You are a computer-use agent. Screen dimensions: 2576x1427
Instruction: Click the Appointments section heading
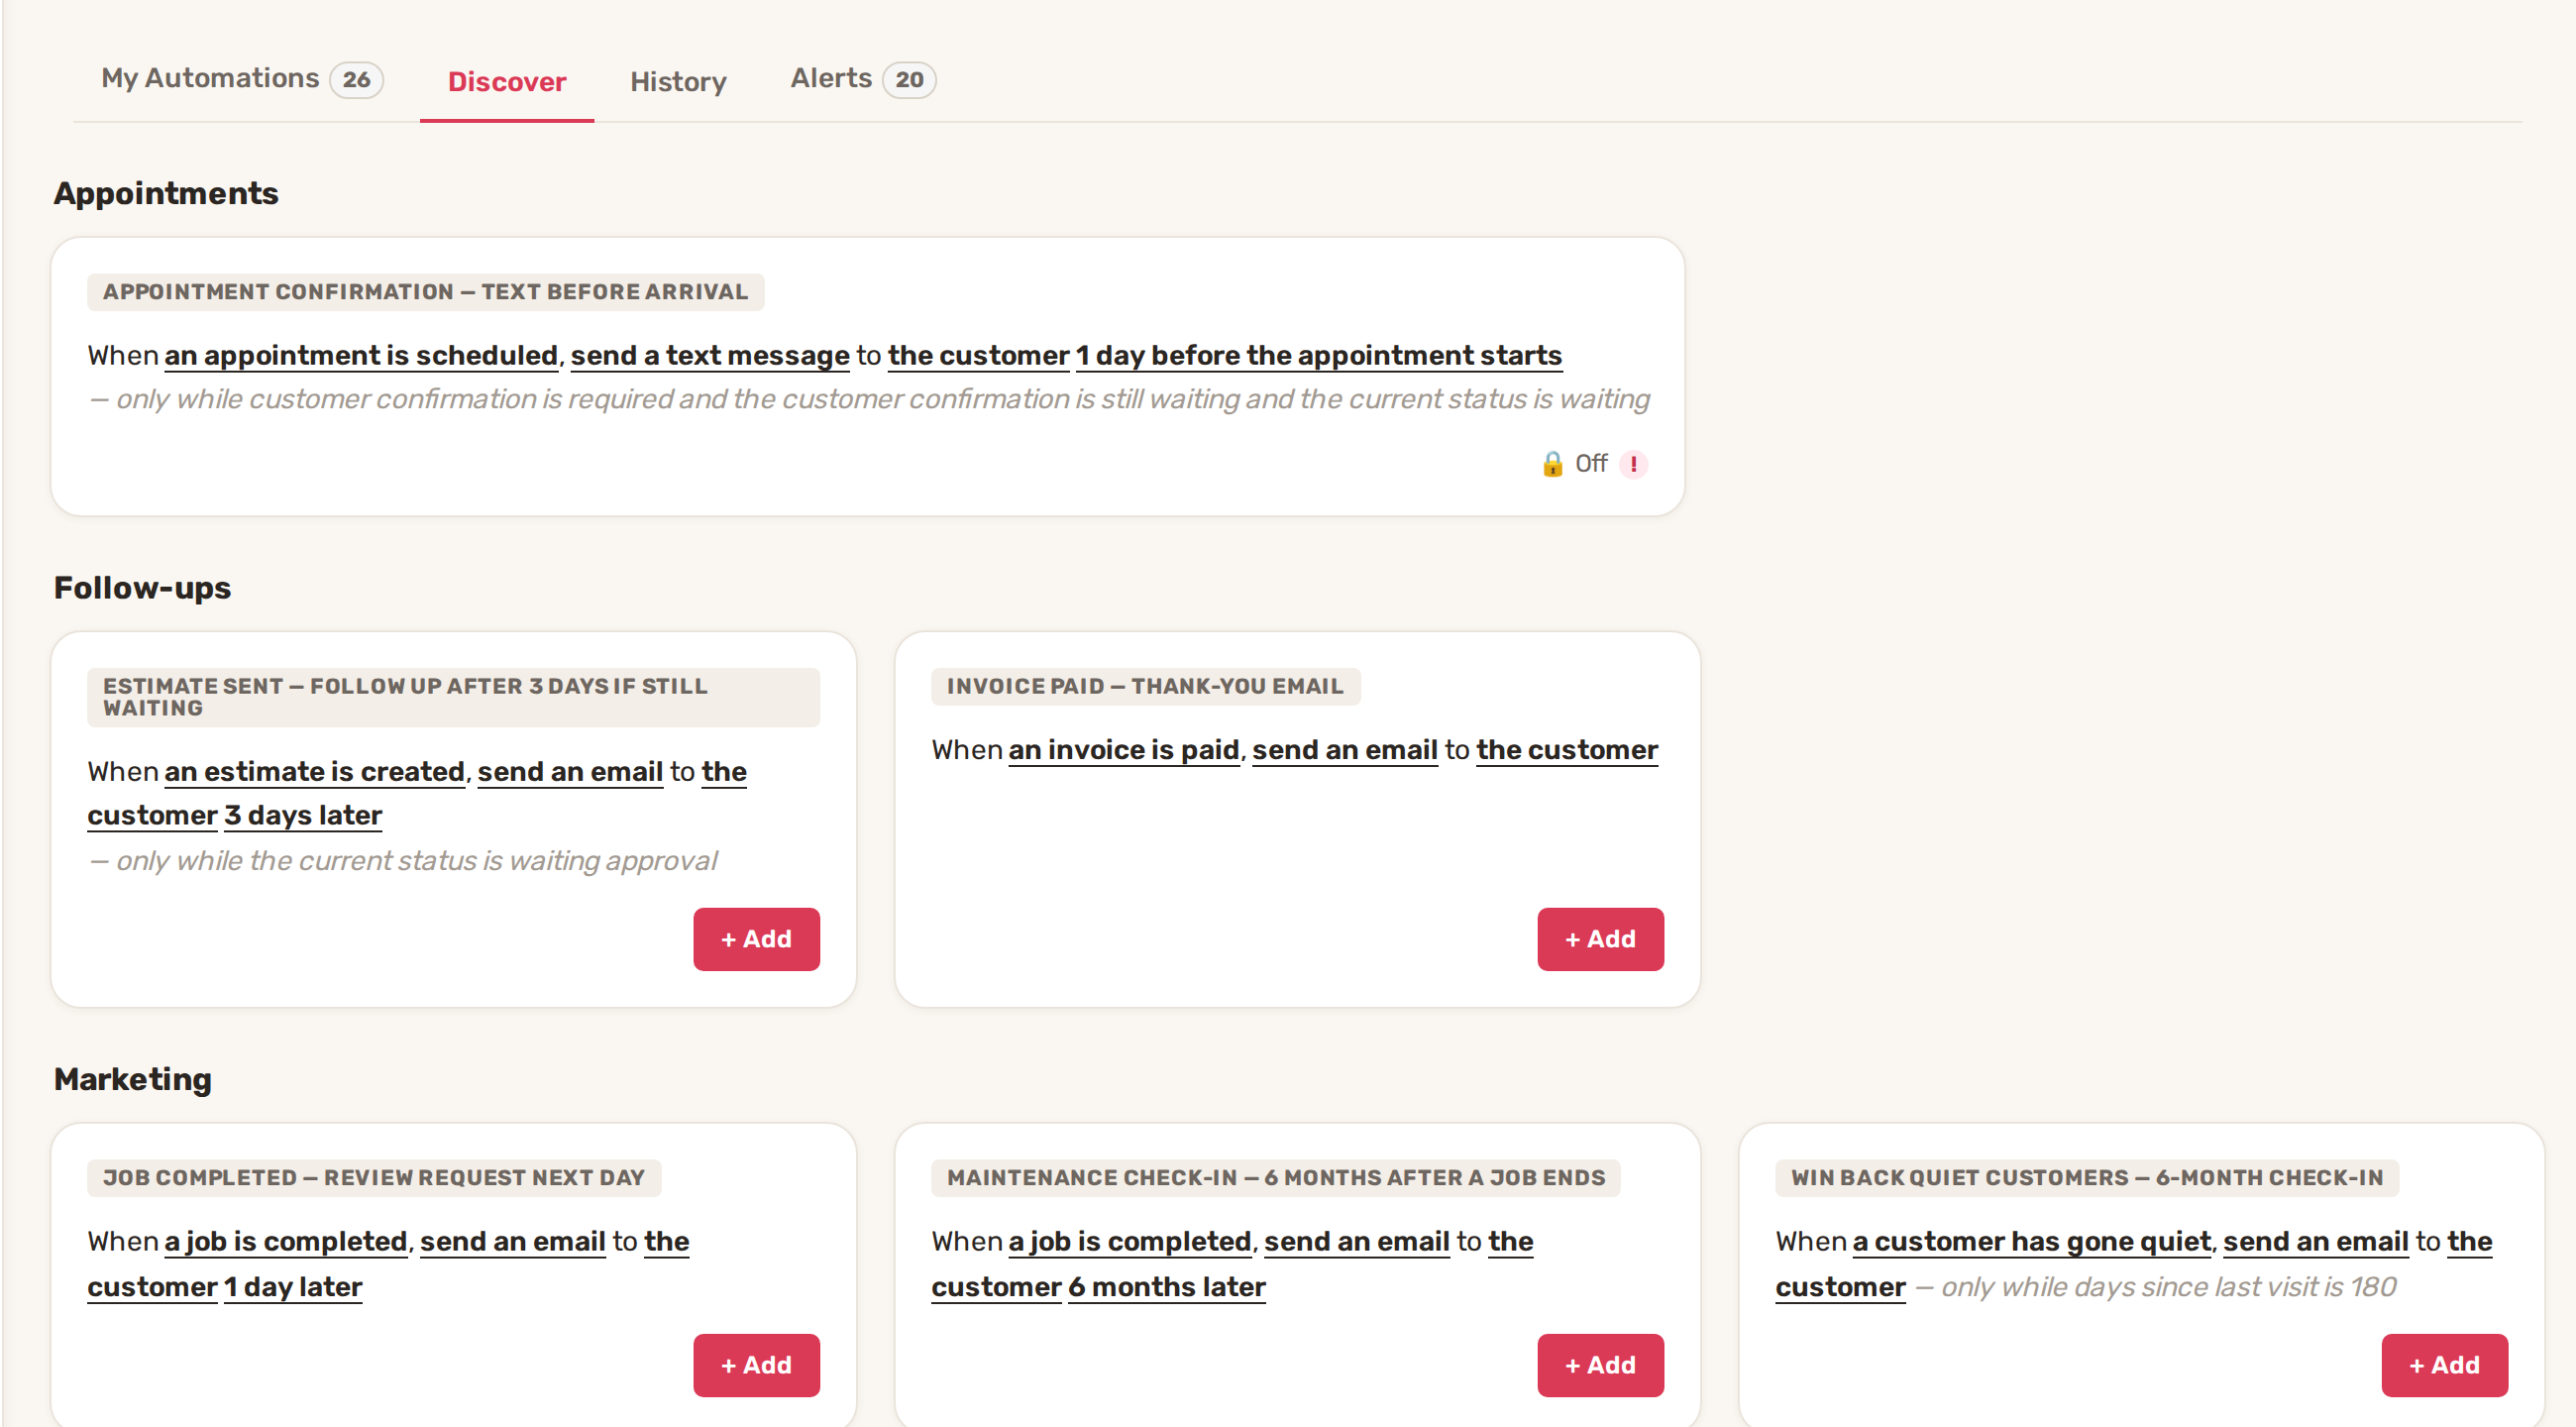pos(166,193)
